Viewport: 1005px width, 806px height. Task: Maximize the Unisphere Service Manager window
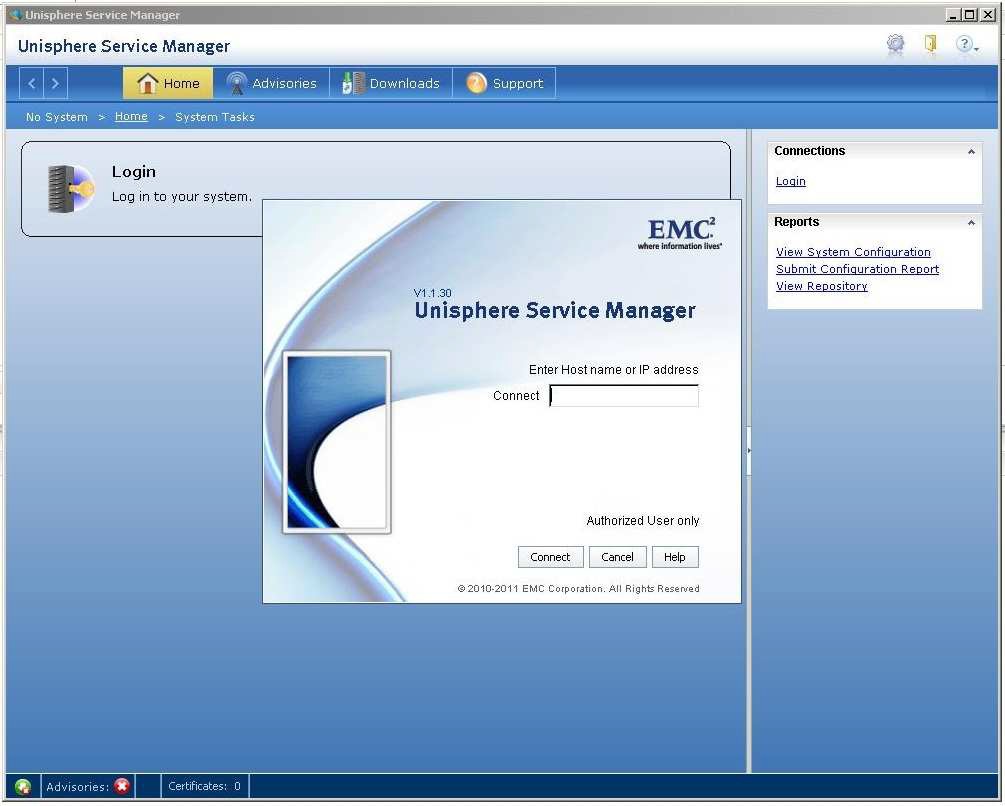tap(970, 15)
